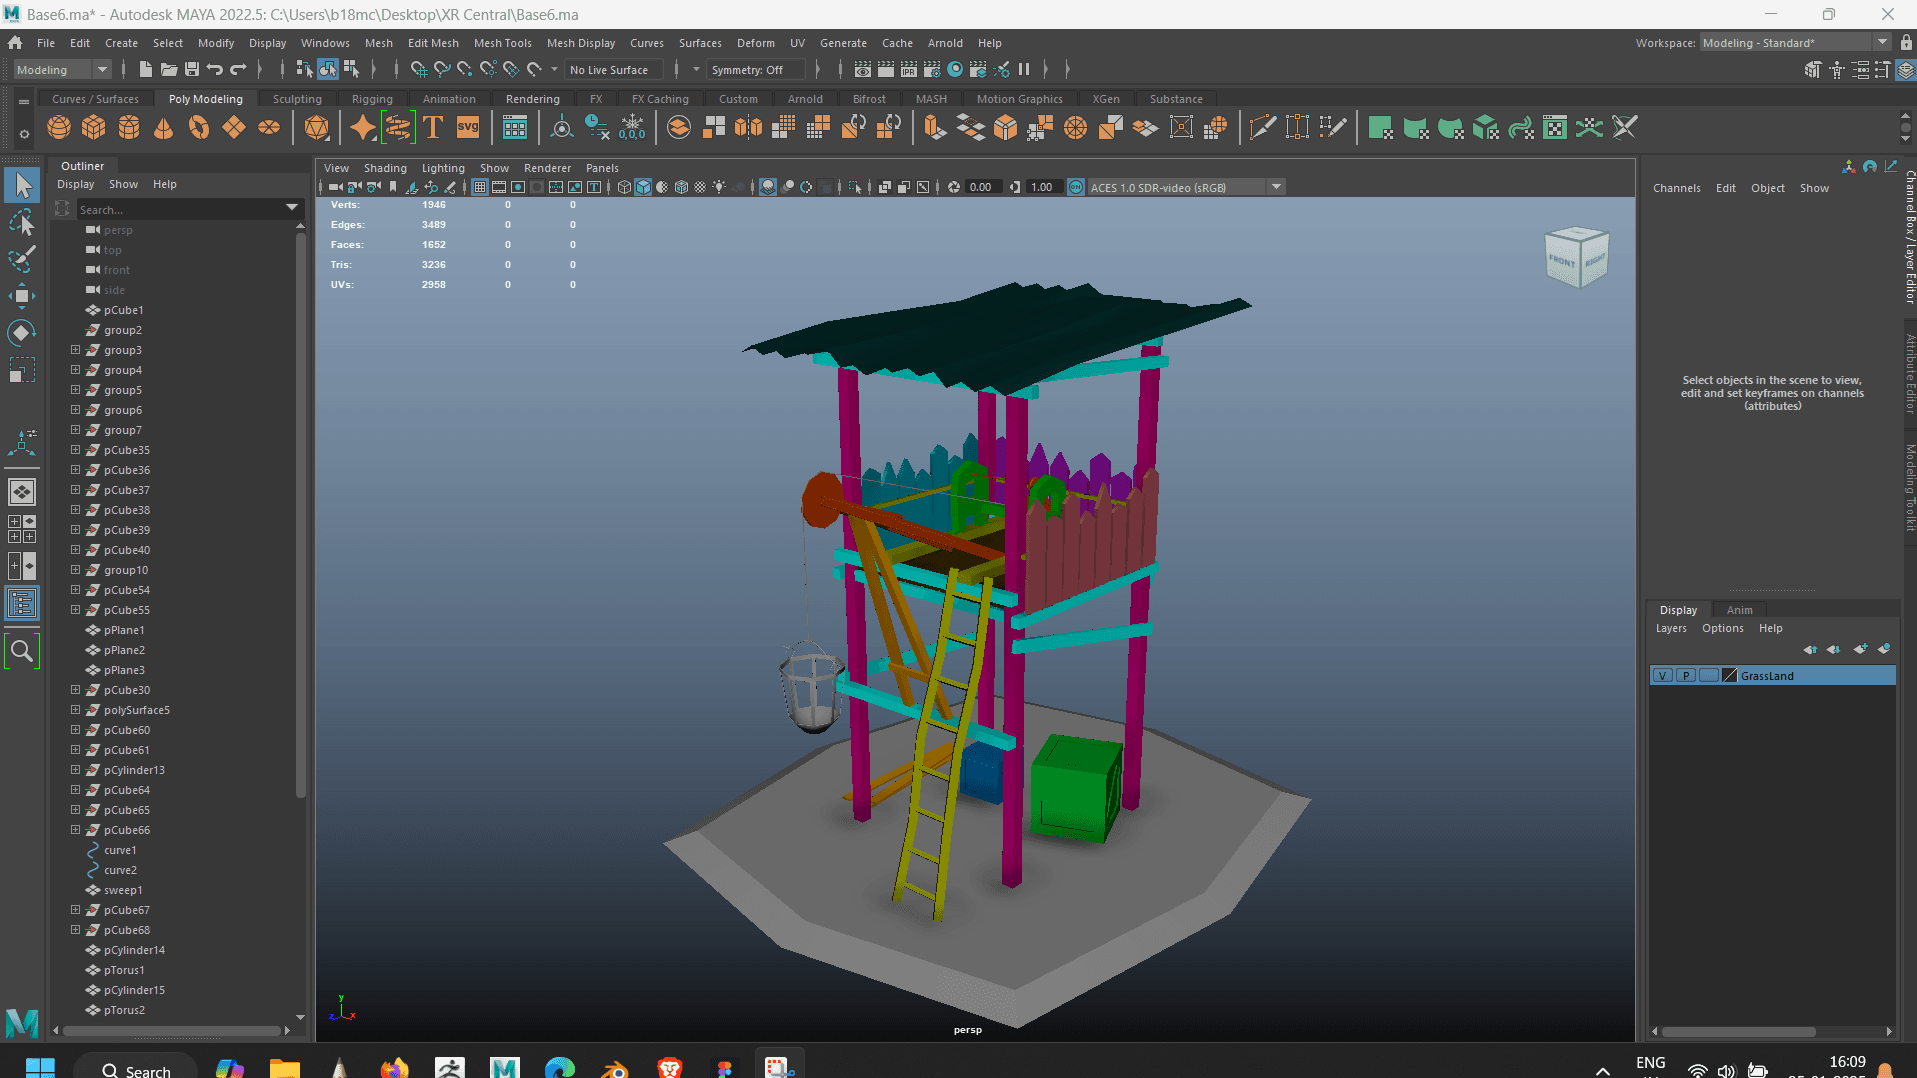
Task: Select the Rotate tool in the toolbox
Action: click(22, 333)
